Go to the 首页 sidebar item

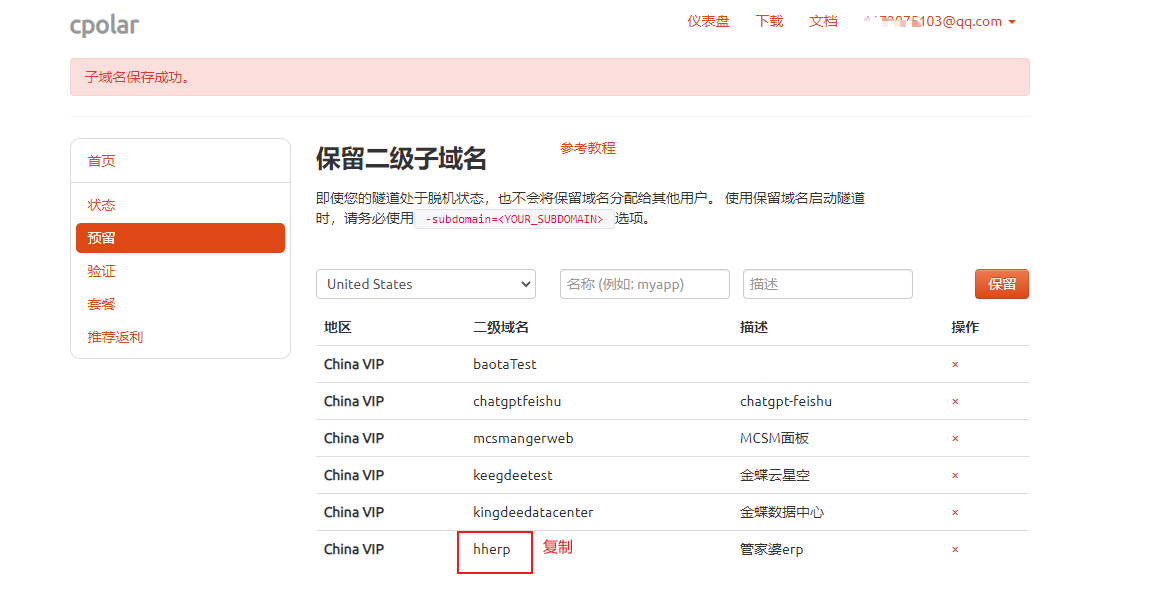[x=101, y=160]
